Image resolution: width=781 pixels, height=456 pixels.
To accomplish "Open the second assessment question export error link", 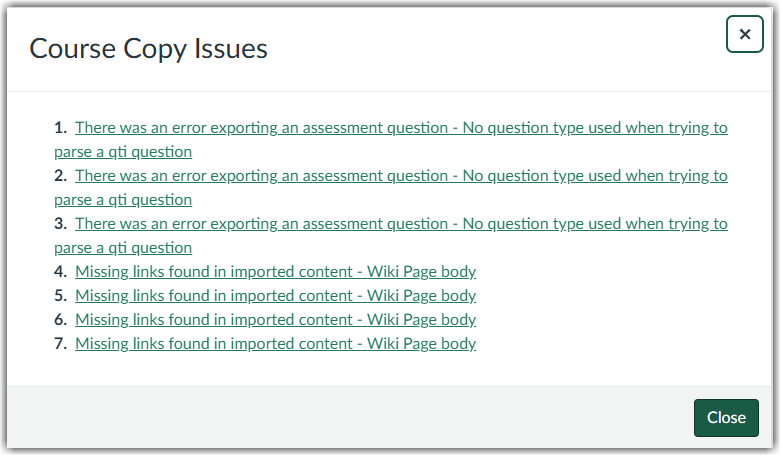I will click(400, 176).
